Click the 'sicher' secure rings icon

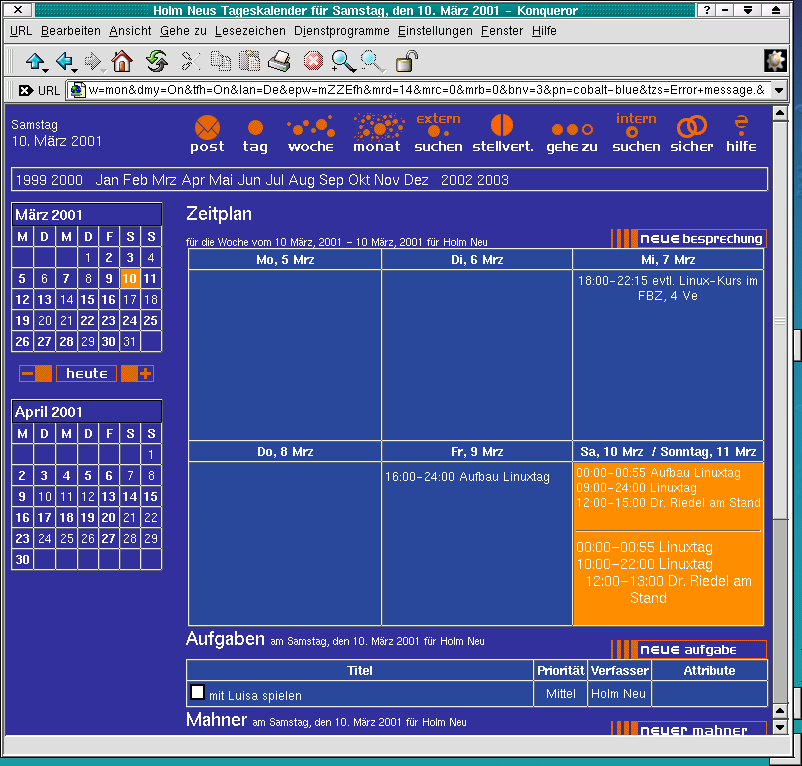[692, 128]
